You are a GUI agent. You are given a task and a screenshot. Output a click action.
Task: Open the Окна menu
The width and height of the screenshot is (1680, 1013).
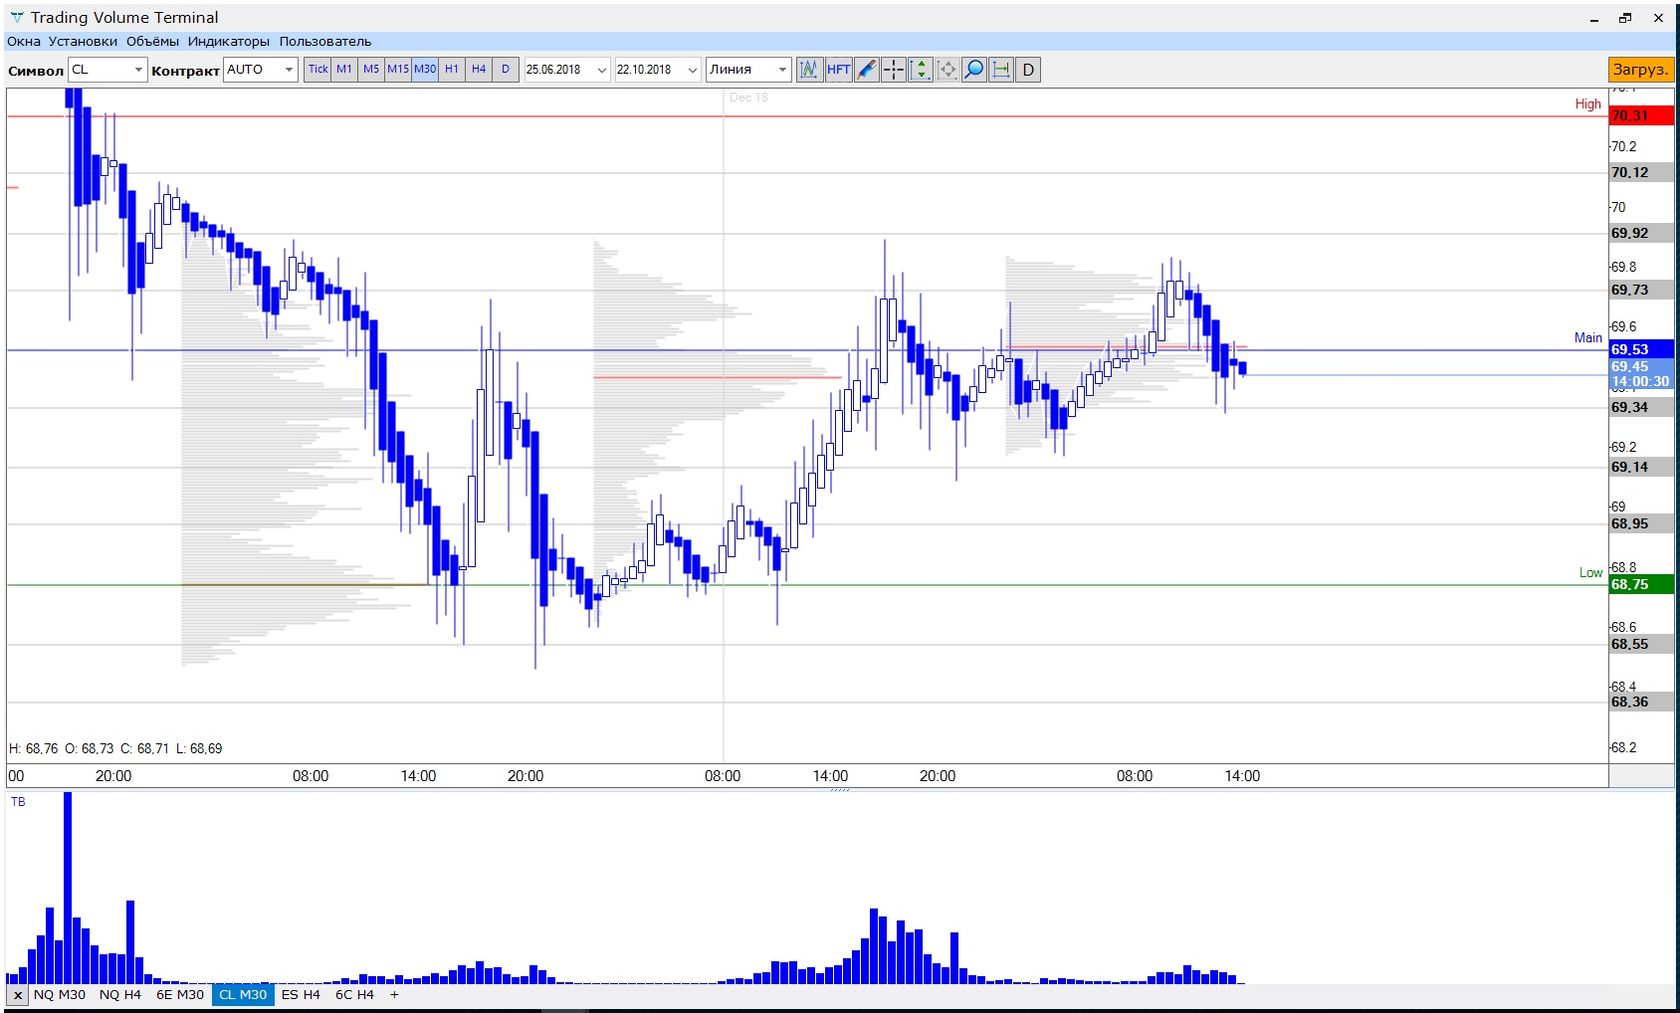(x=24, y=41)
